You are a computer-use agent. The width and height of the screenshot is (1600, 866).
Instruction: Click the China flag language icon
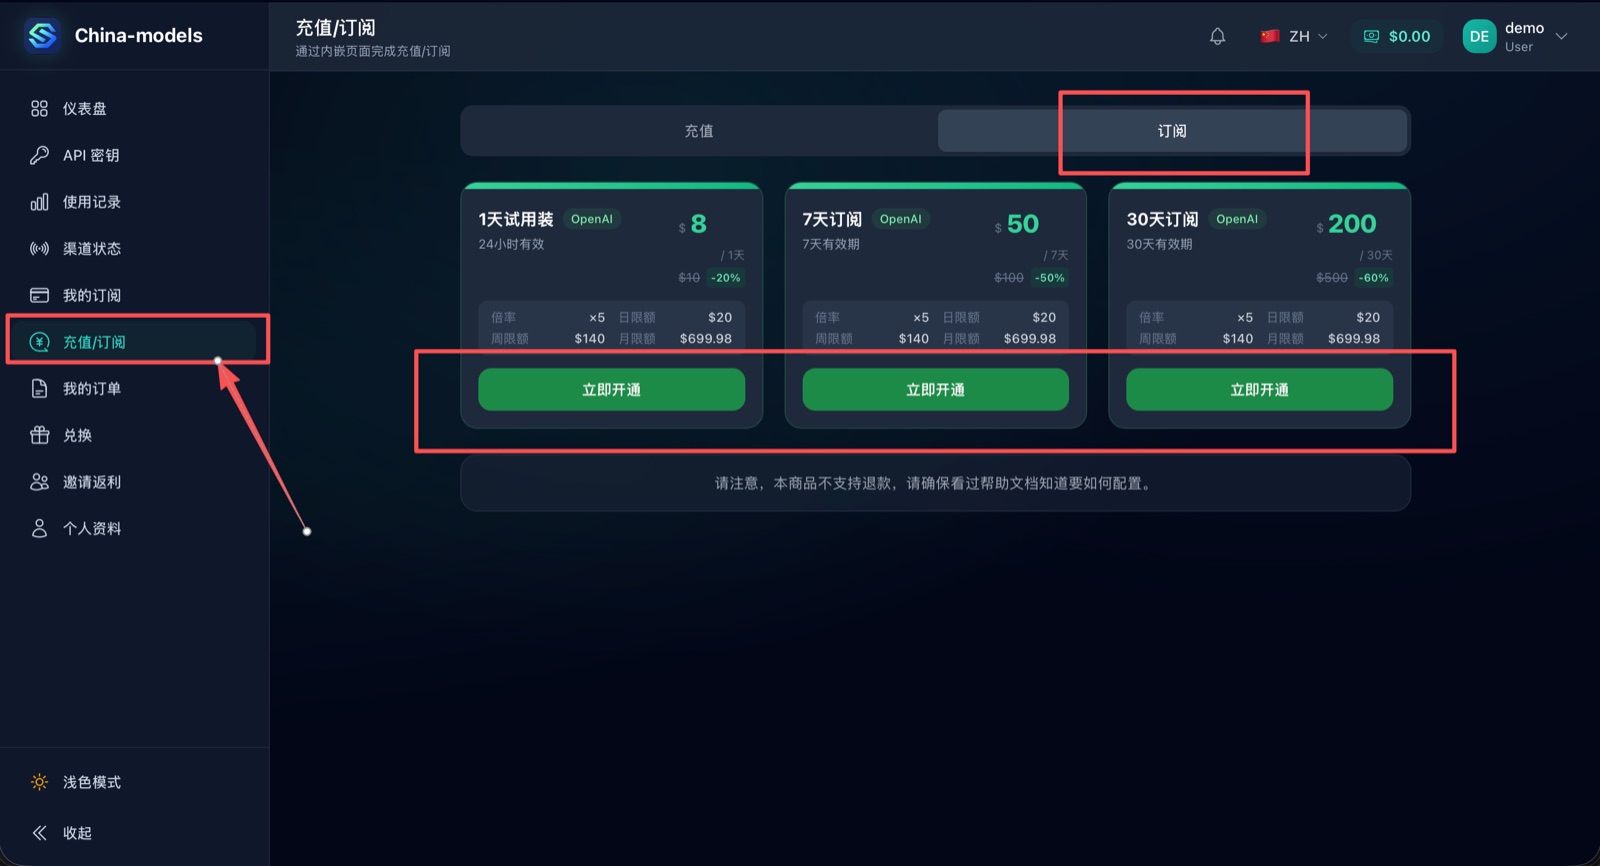1270,36
